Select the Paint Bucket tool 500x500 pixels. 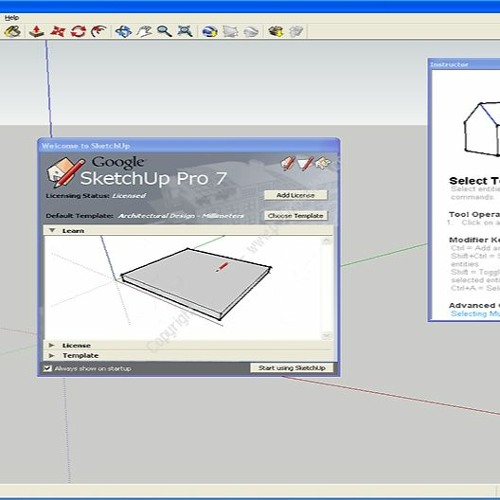coord(12,32)
